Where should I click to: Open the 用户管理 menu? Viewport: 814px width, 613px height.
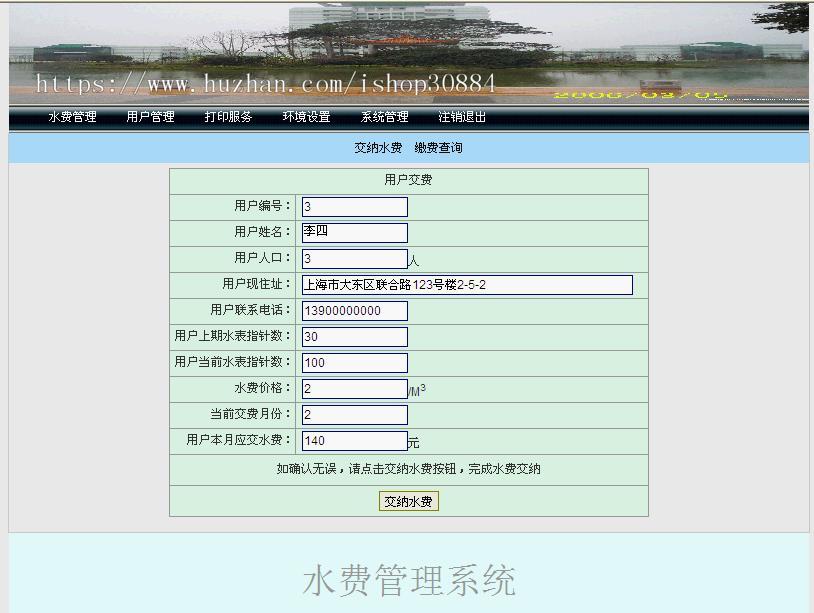tap(150, 117)
